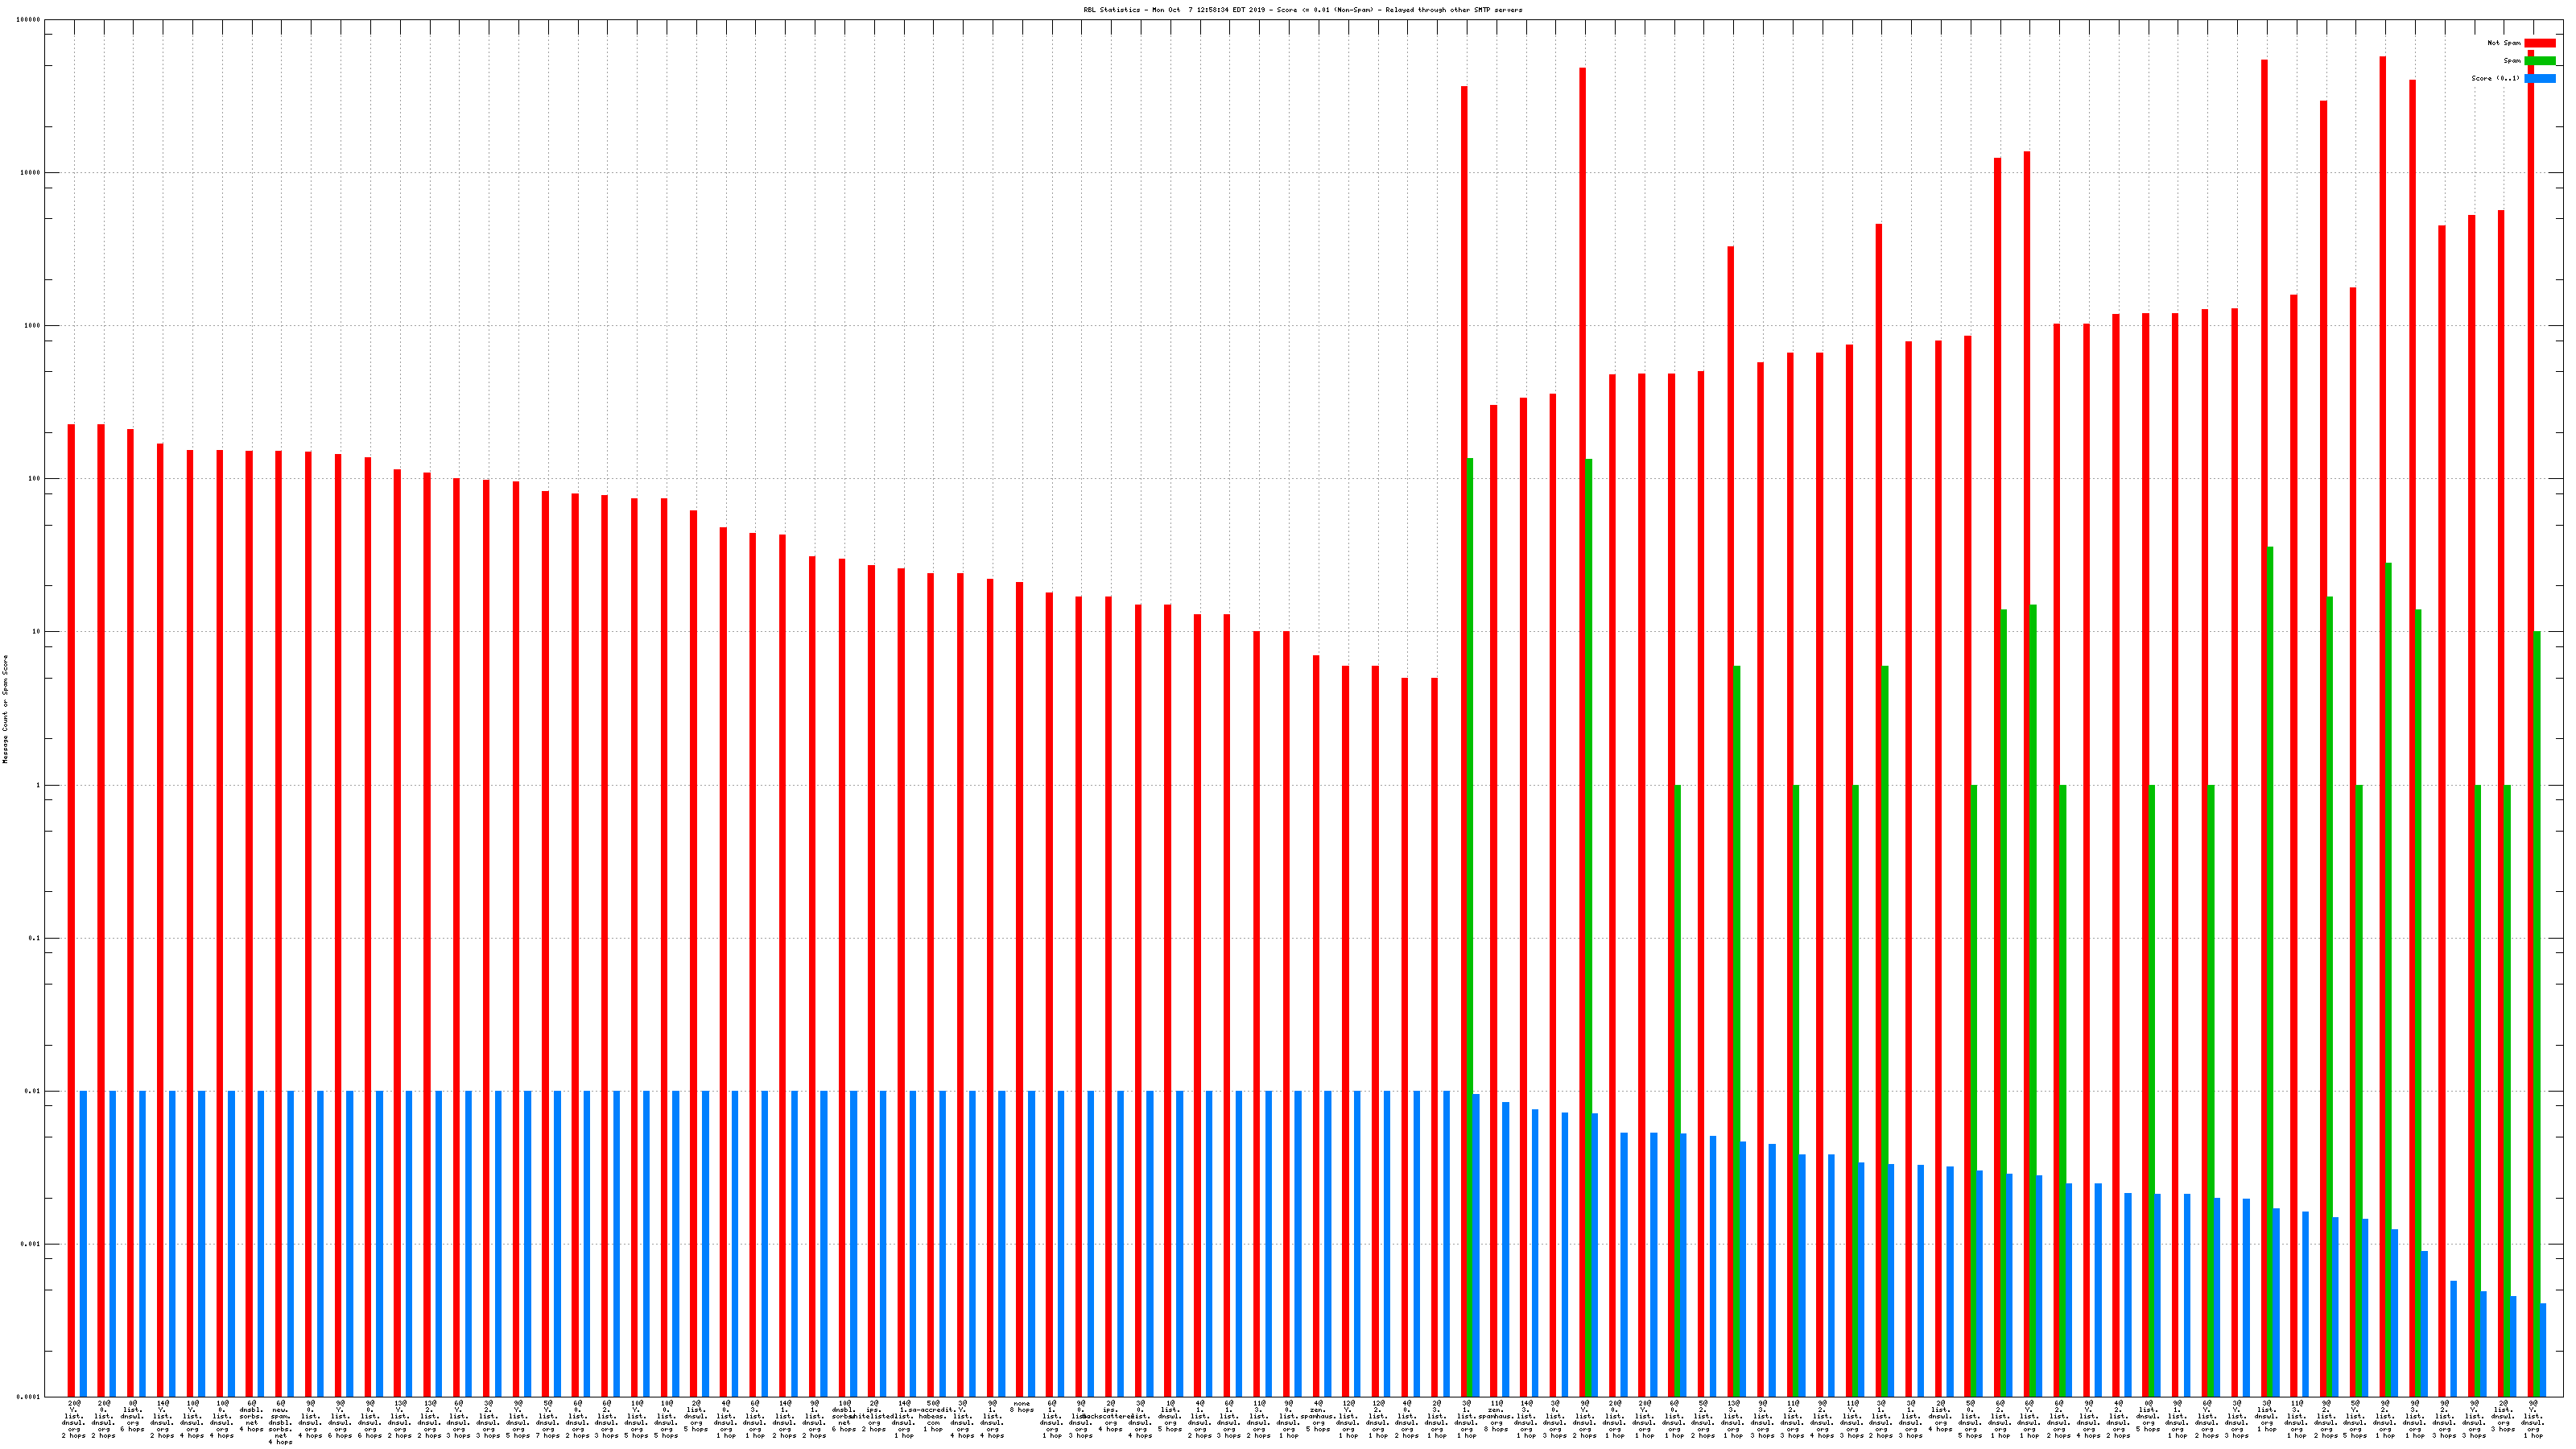Click the "zen.spamhaus.org 5 hops" x-axis label
2576x1449 pixels.
pyautogui.click(x=1318, y=1416)
